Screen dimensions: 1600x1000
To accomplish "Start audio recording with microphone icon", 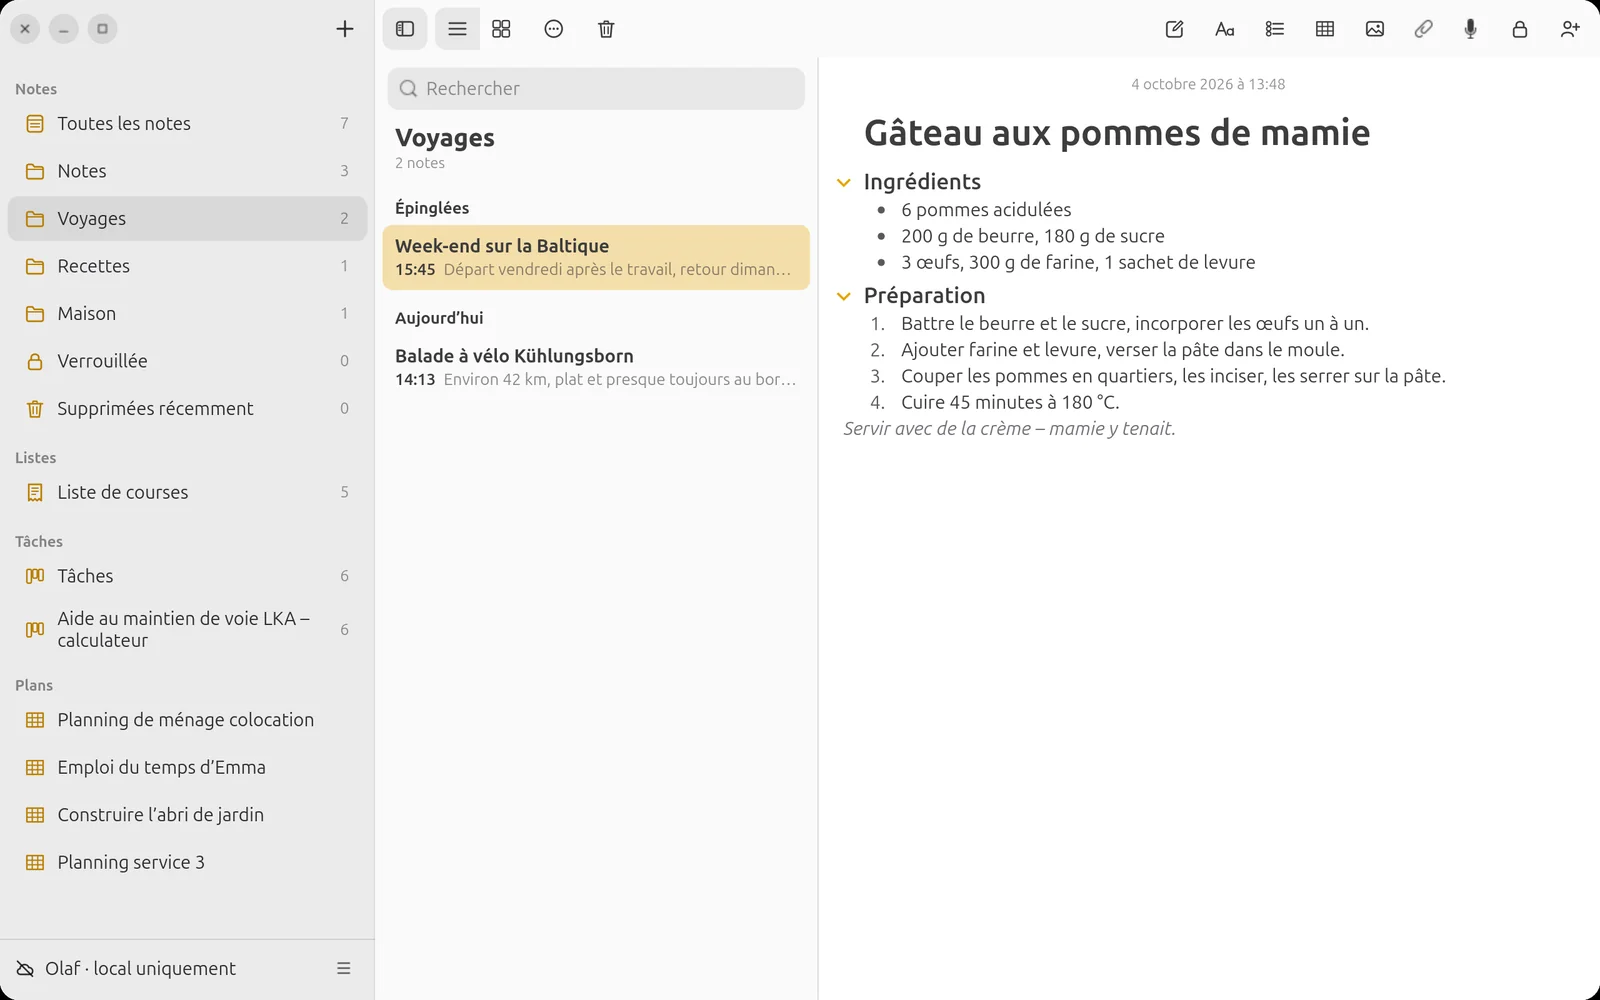I will pos(1470,29).
